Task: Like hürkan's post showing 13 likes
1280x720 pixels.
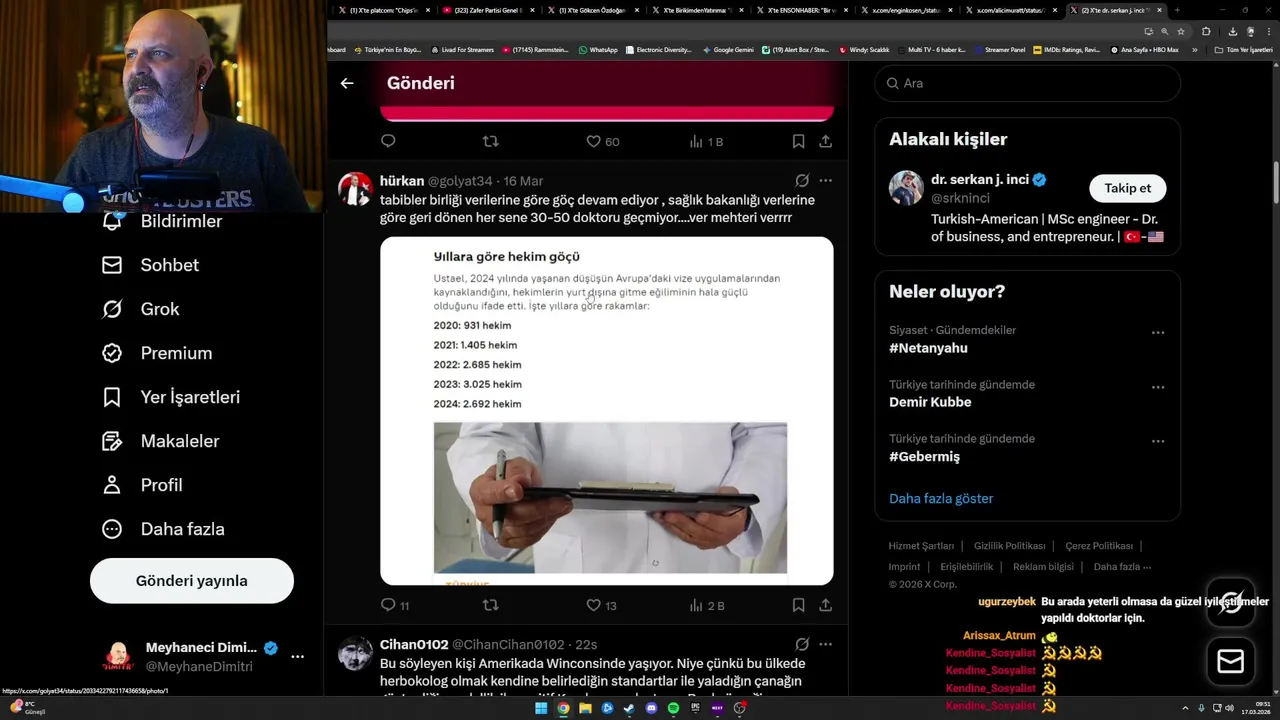Action: coord(601,605)
